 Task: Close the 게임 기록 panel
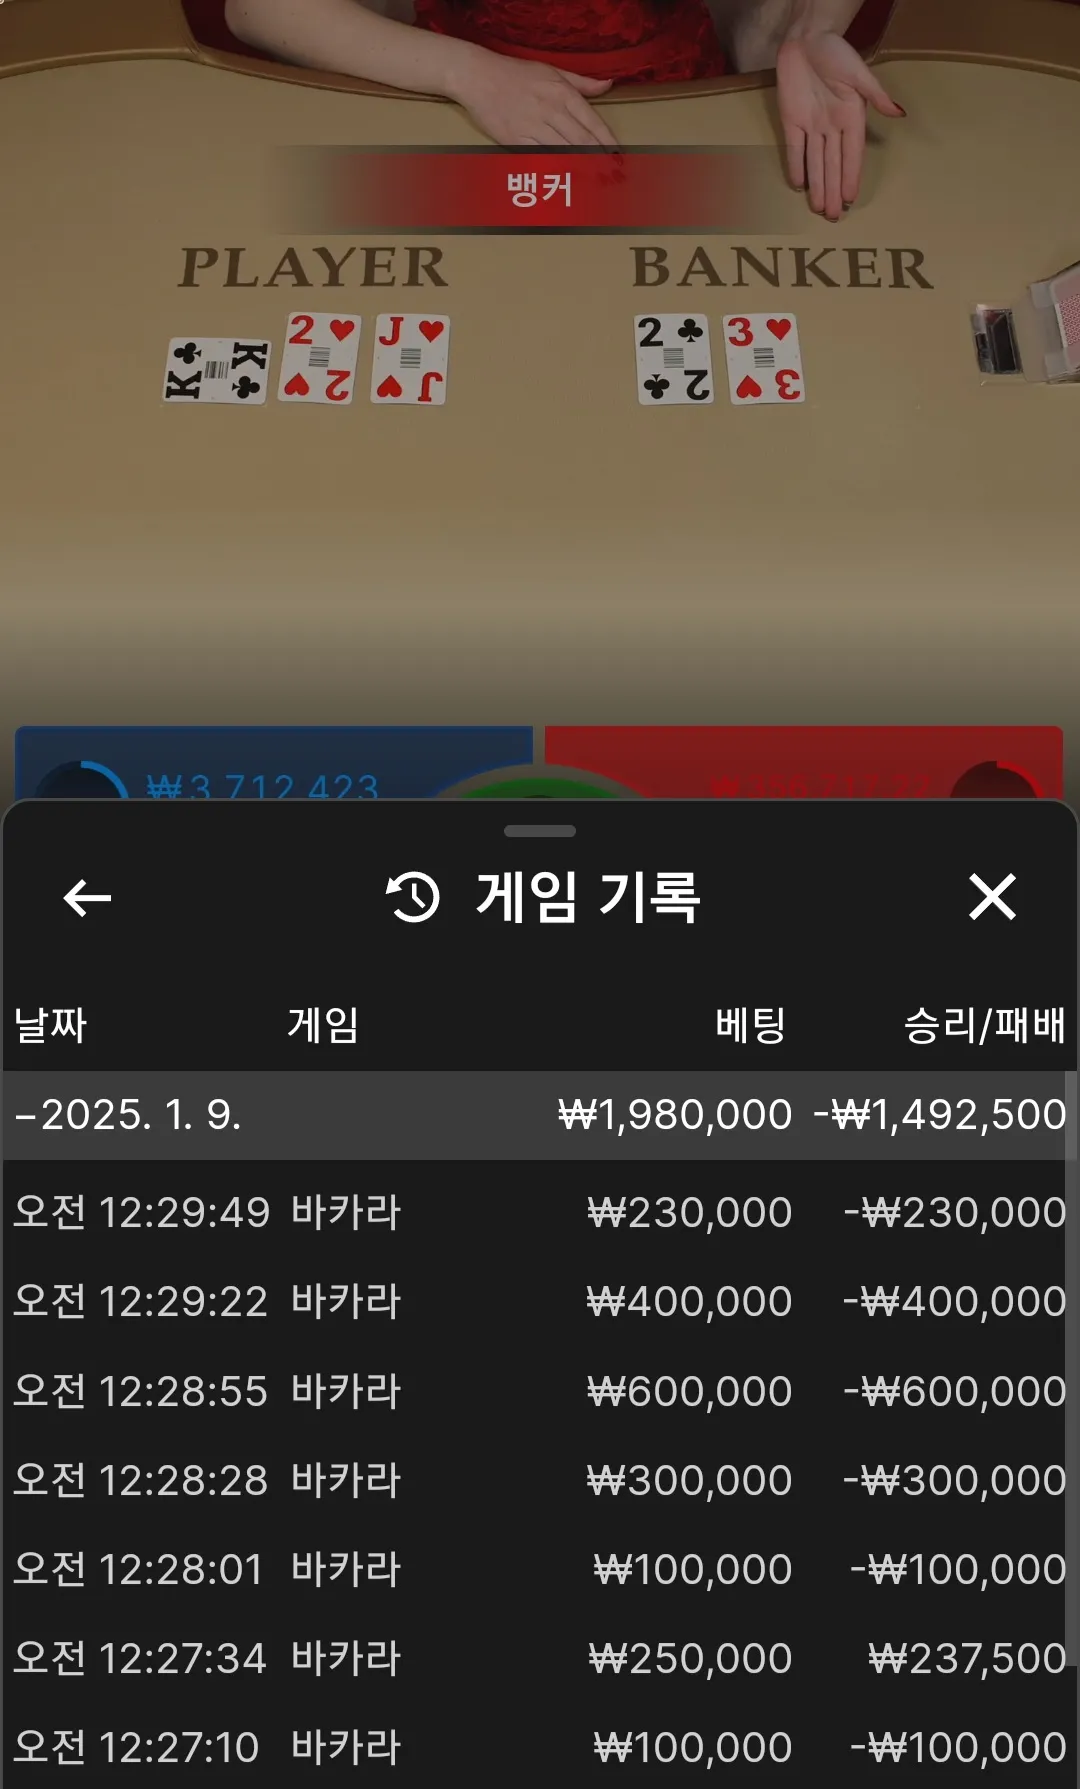[992, 896]
